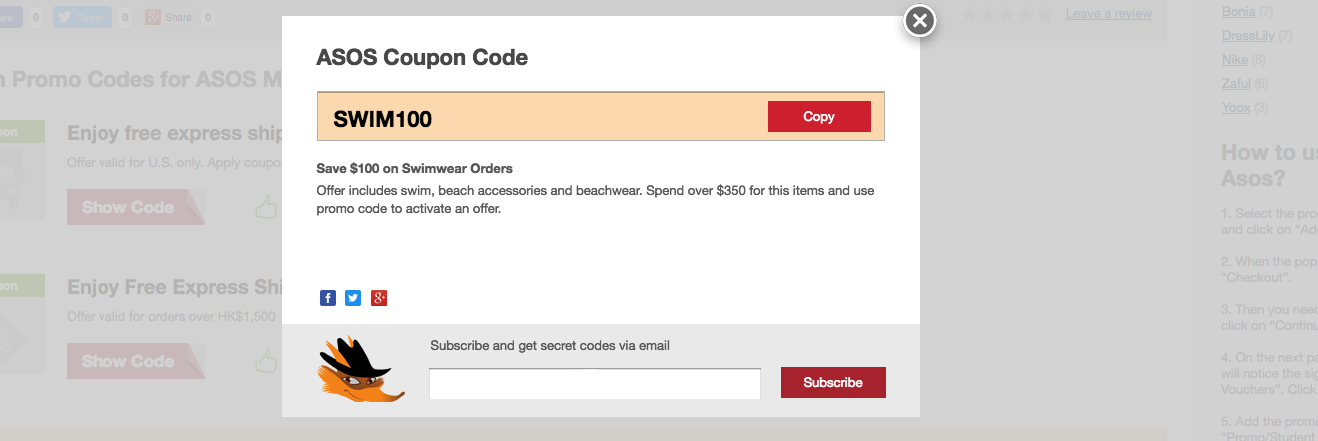
Task: Show Code for HK$1,500 shipping offer
Action: (136, 361)
